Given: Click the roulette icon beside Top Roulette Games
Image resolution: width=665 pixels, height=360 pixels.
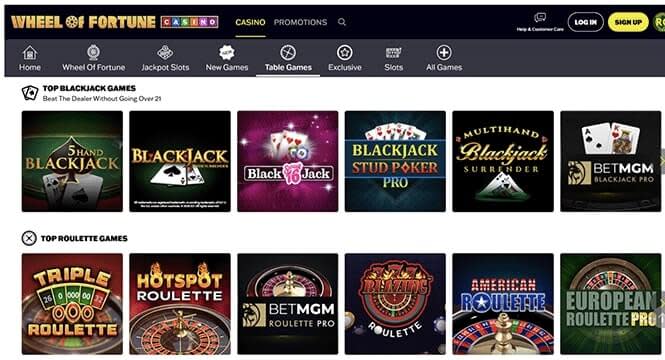Looking at the screenshot, I should (29, 238).
